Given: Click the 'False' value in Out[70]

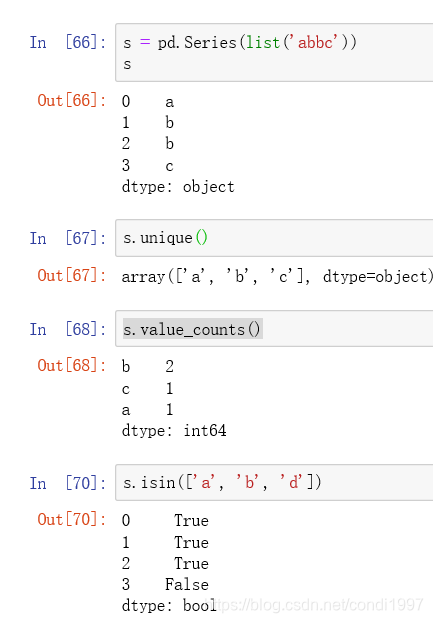Looking at the screenshot, I should pos(187,584).
